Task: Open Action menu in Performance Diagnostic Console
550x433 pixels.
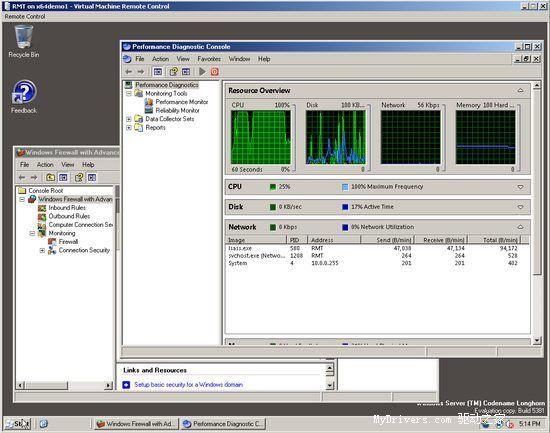Action: (160, 59)
